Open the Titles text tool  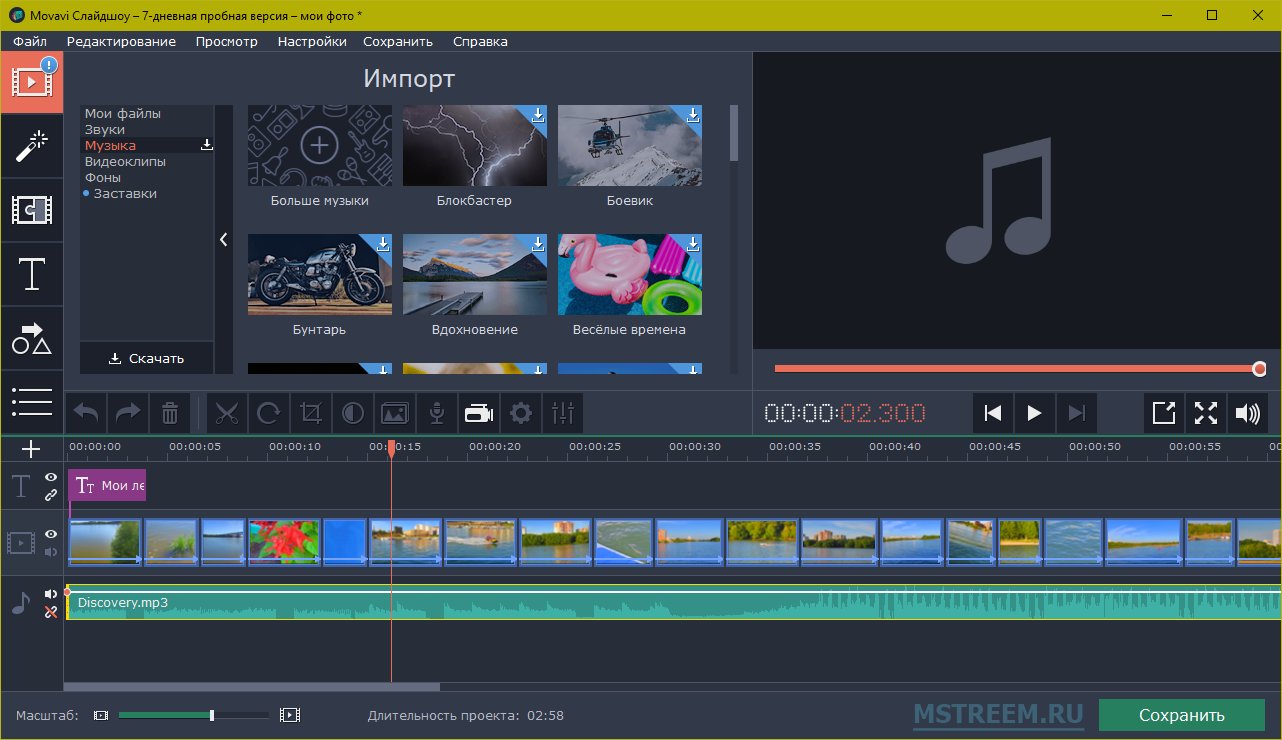[x=32, y=274]
